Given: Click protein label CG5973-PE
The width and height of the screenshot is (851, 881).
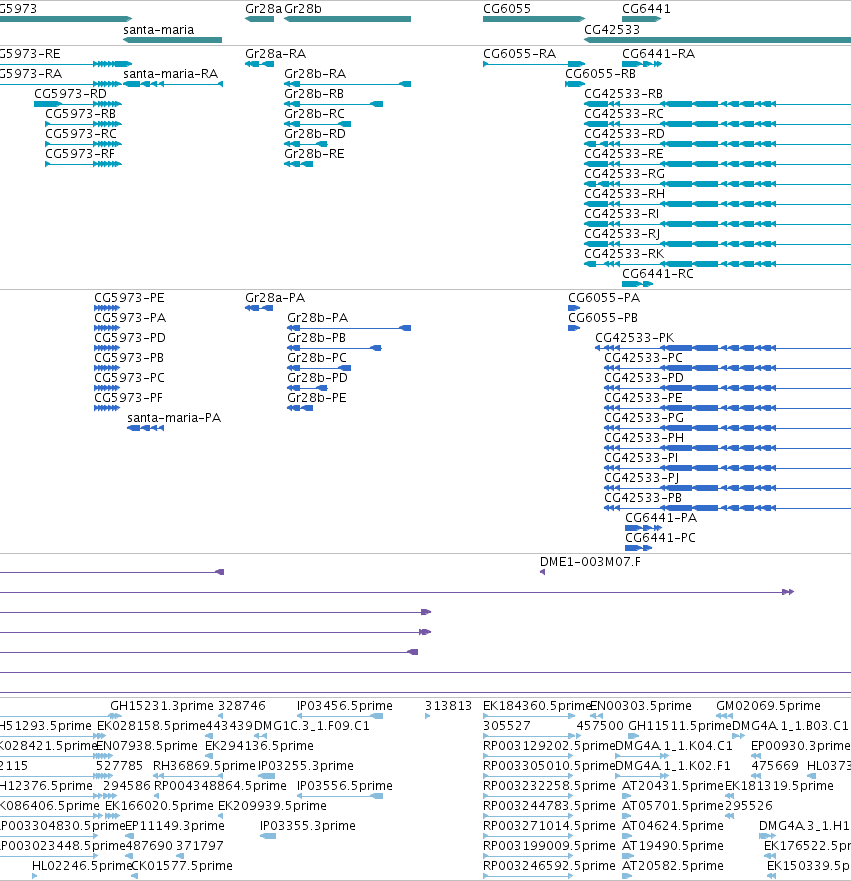Looking at the screenshot, I should click(x=129, y=298).
